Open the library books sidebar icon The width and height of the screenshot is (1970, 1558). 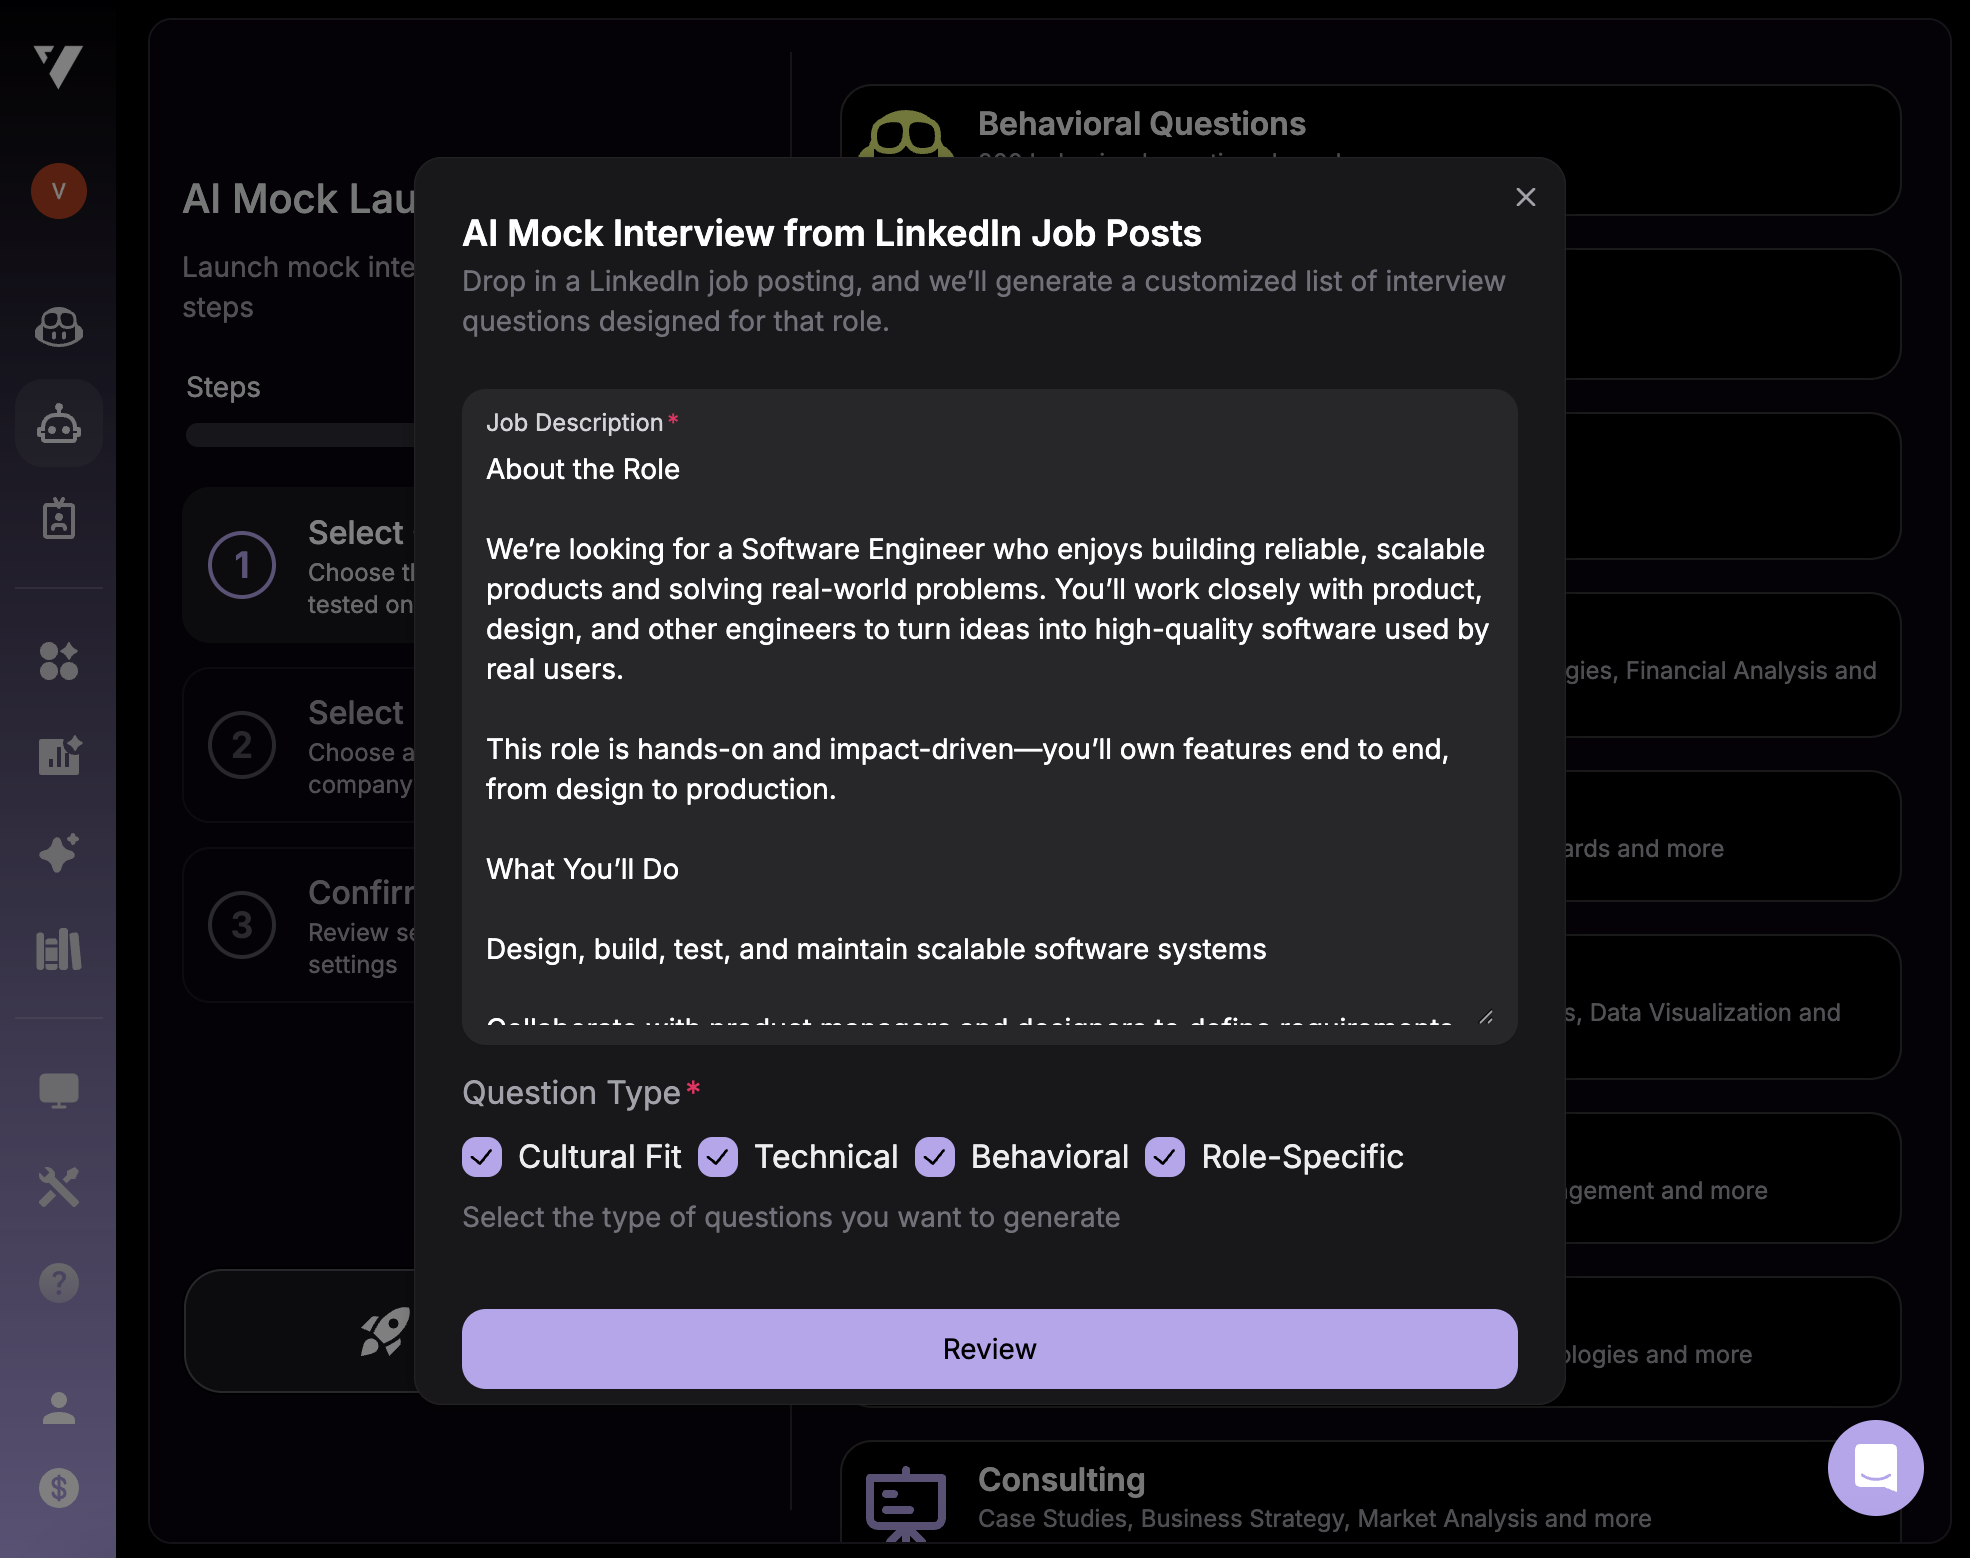[59, 950]
